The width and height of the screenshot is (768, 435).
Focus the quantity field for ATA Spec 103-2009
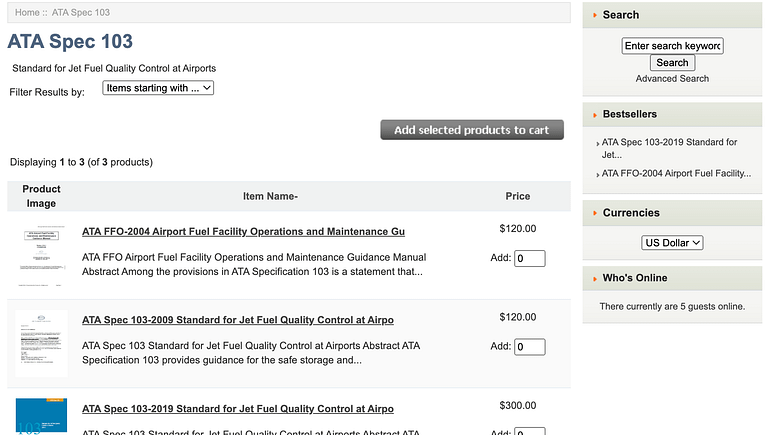(529, 347)
